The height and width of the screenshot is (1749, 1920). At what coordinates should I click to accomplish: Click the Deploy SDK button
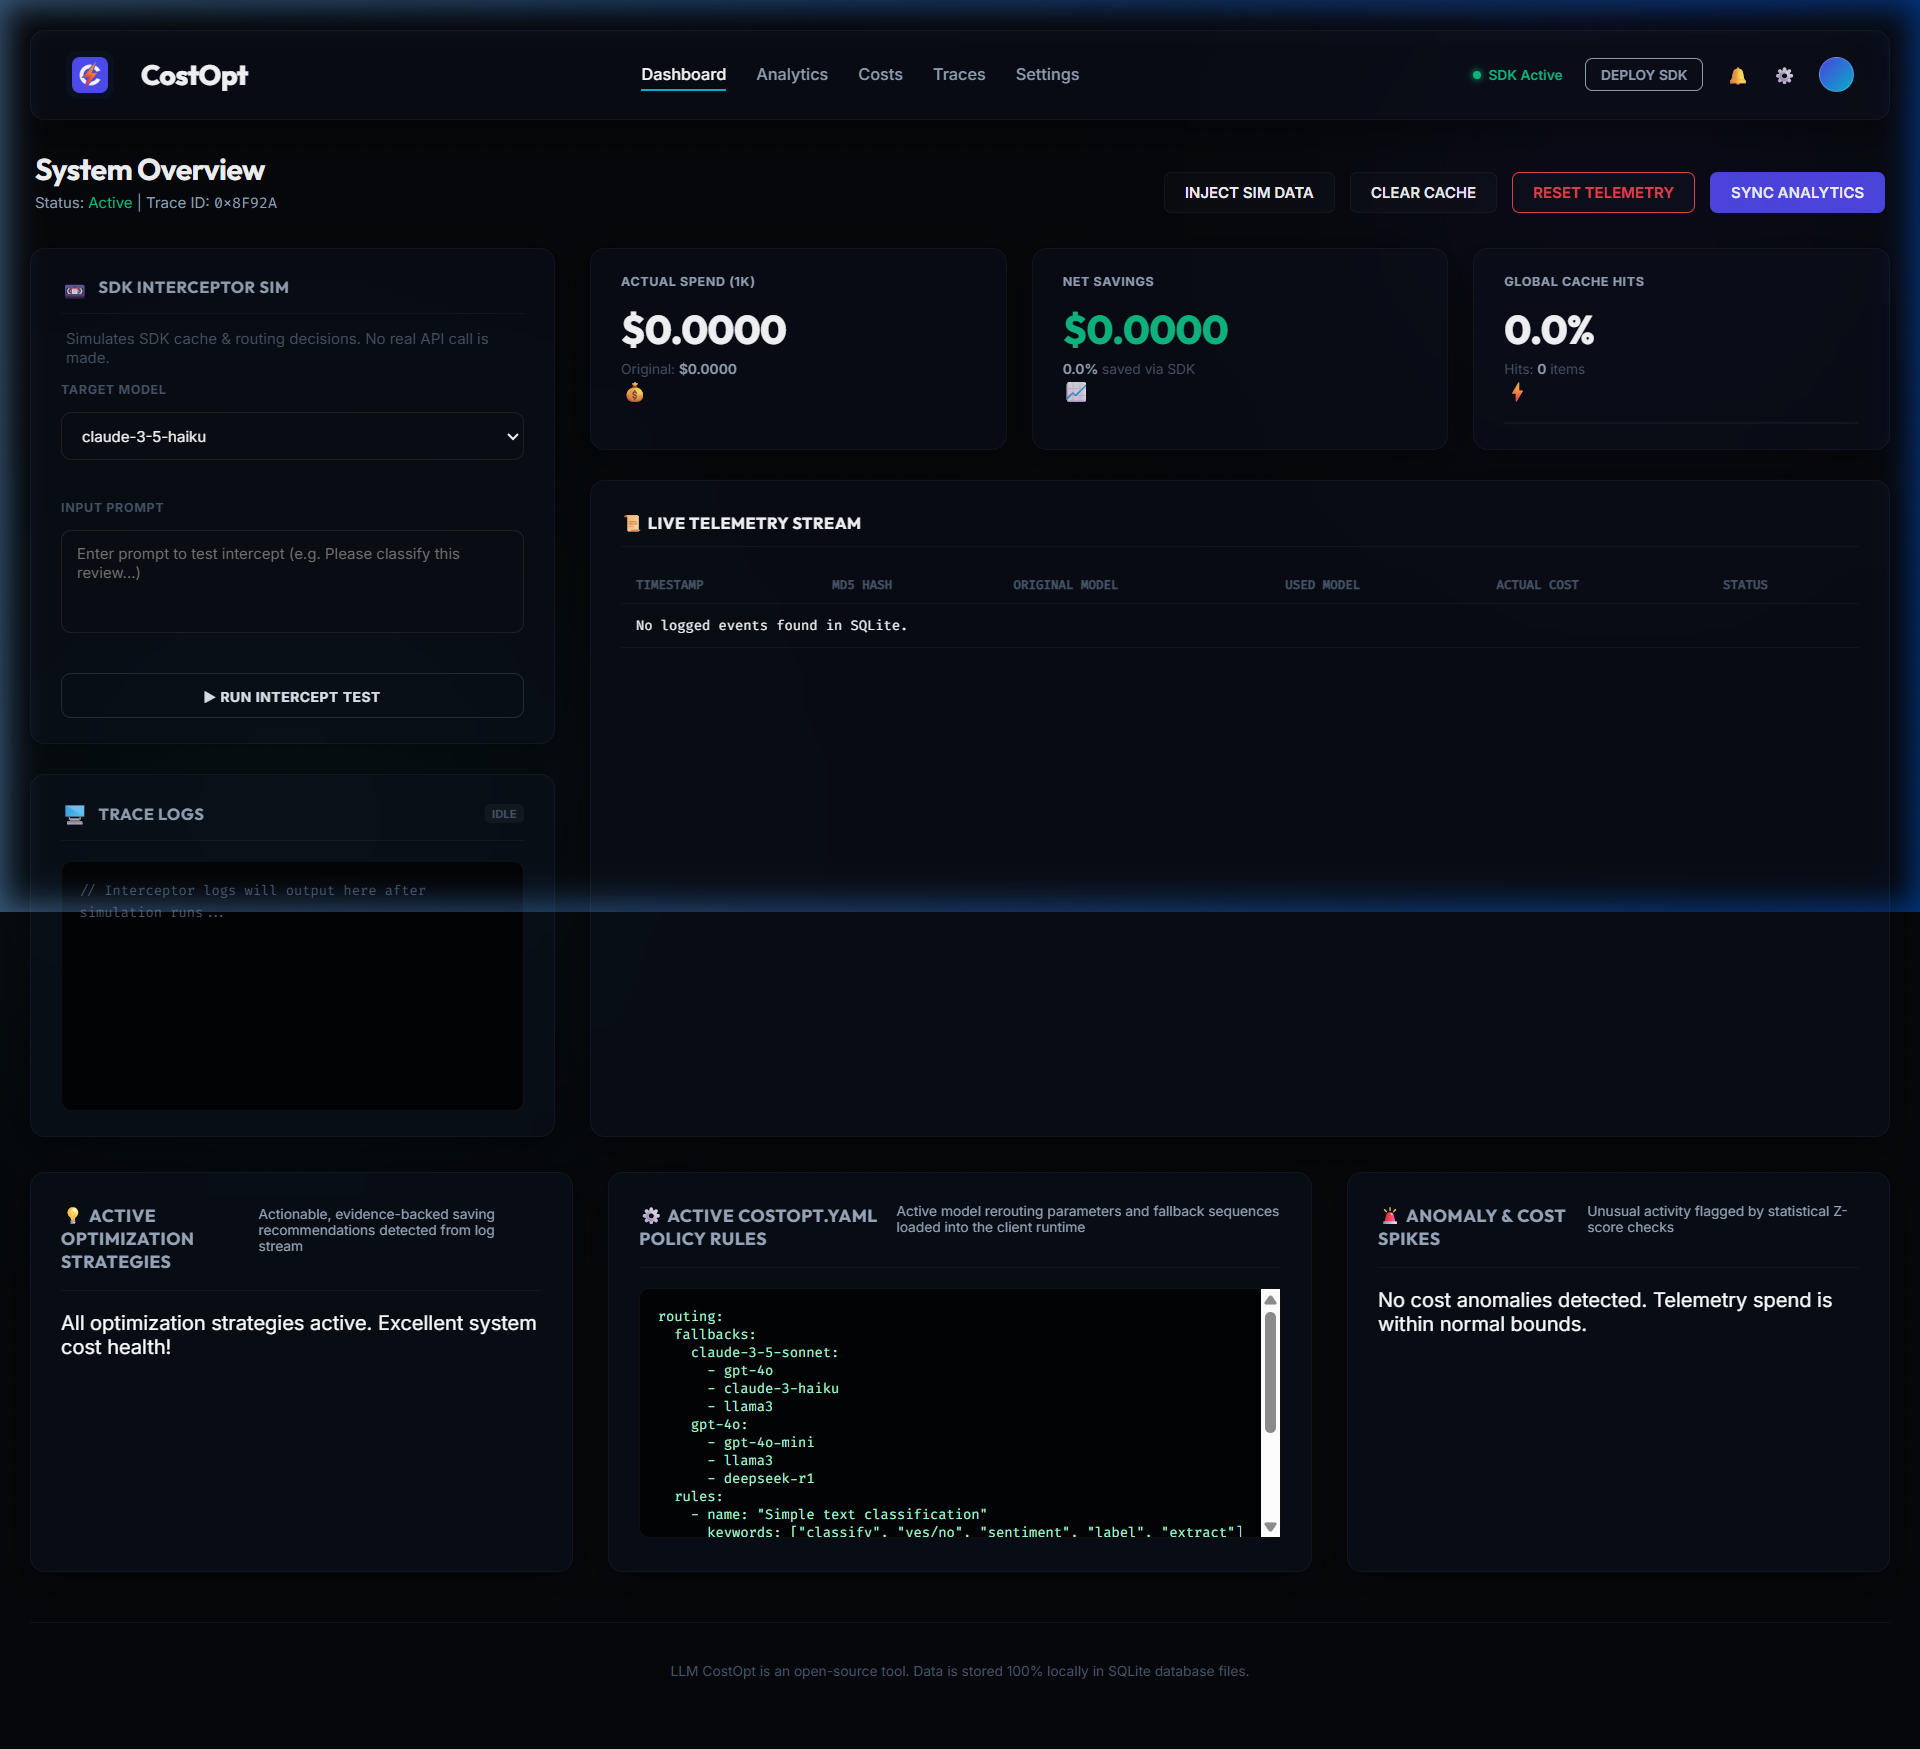click(1643, 75)
